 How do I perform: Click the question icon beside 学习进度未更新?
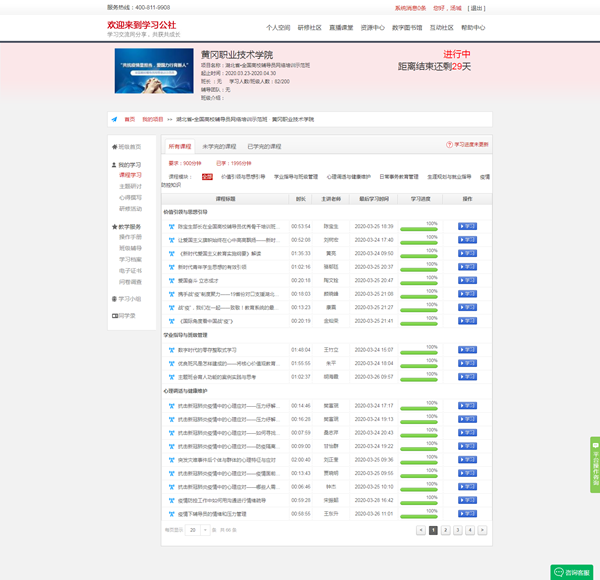pos(449,145)
